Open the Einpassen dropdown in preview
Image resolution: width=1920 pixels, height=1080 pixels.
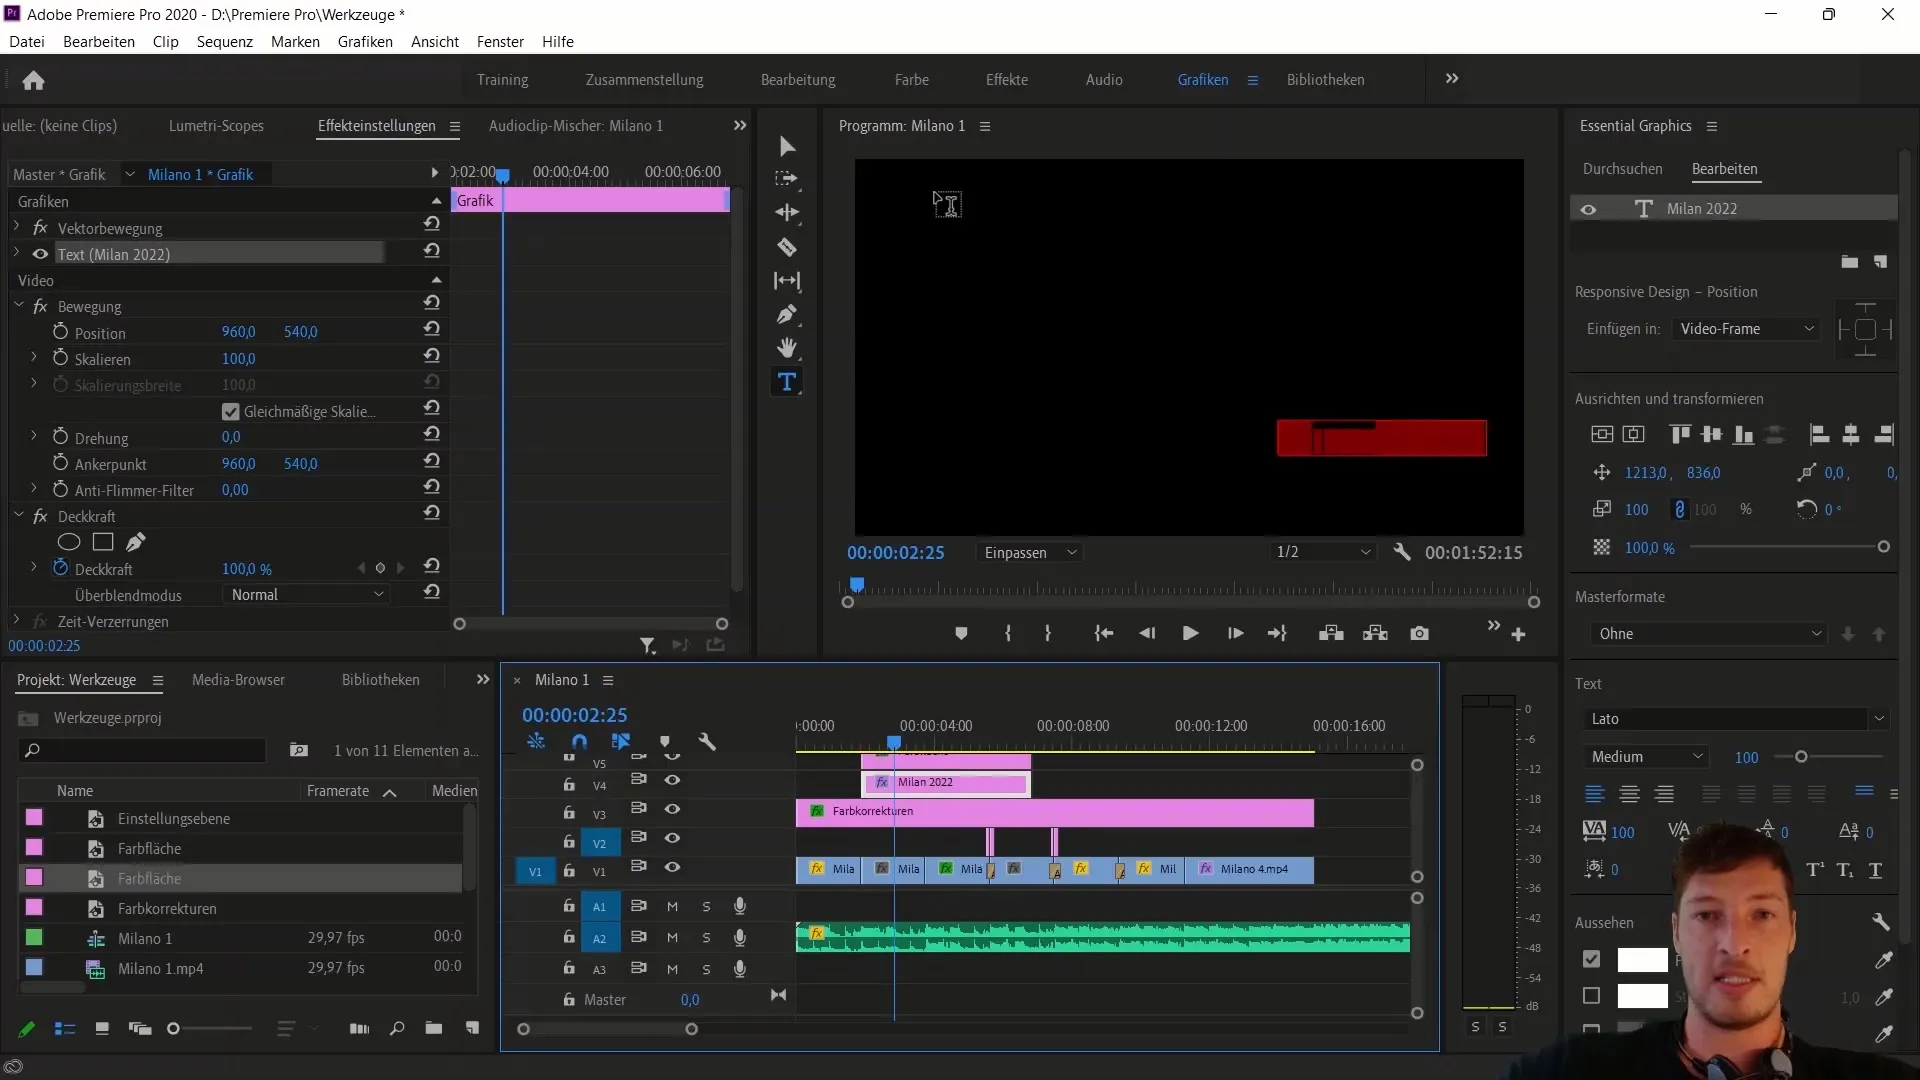pos(1031,551)
